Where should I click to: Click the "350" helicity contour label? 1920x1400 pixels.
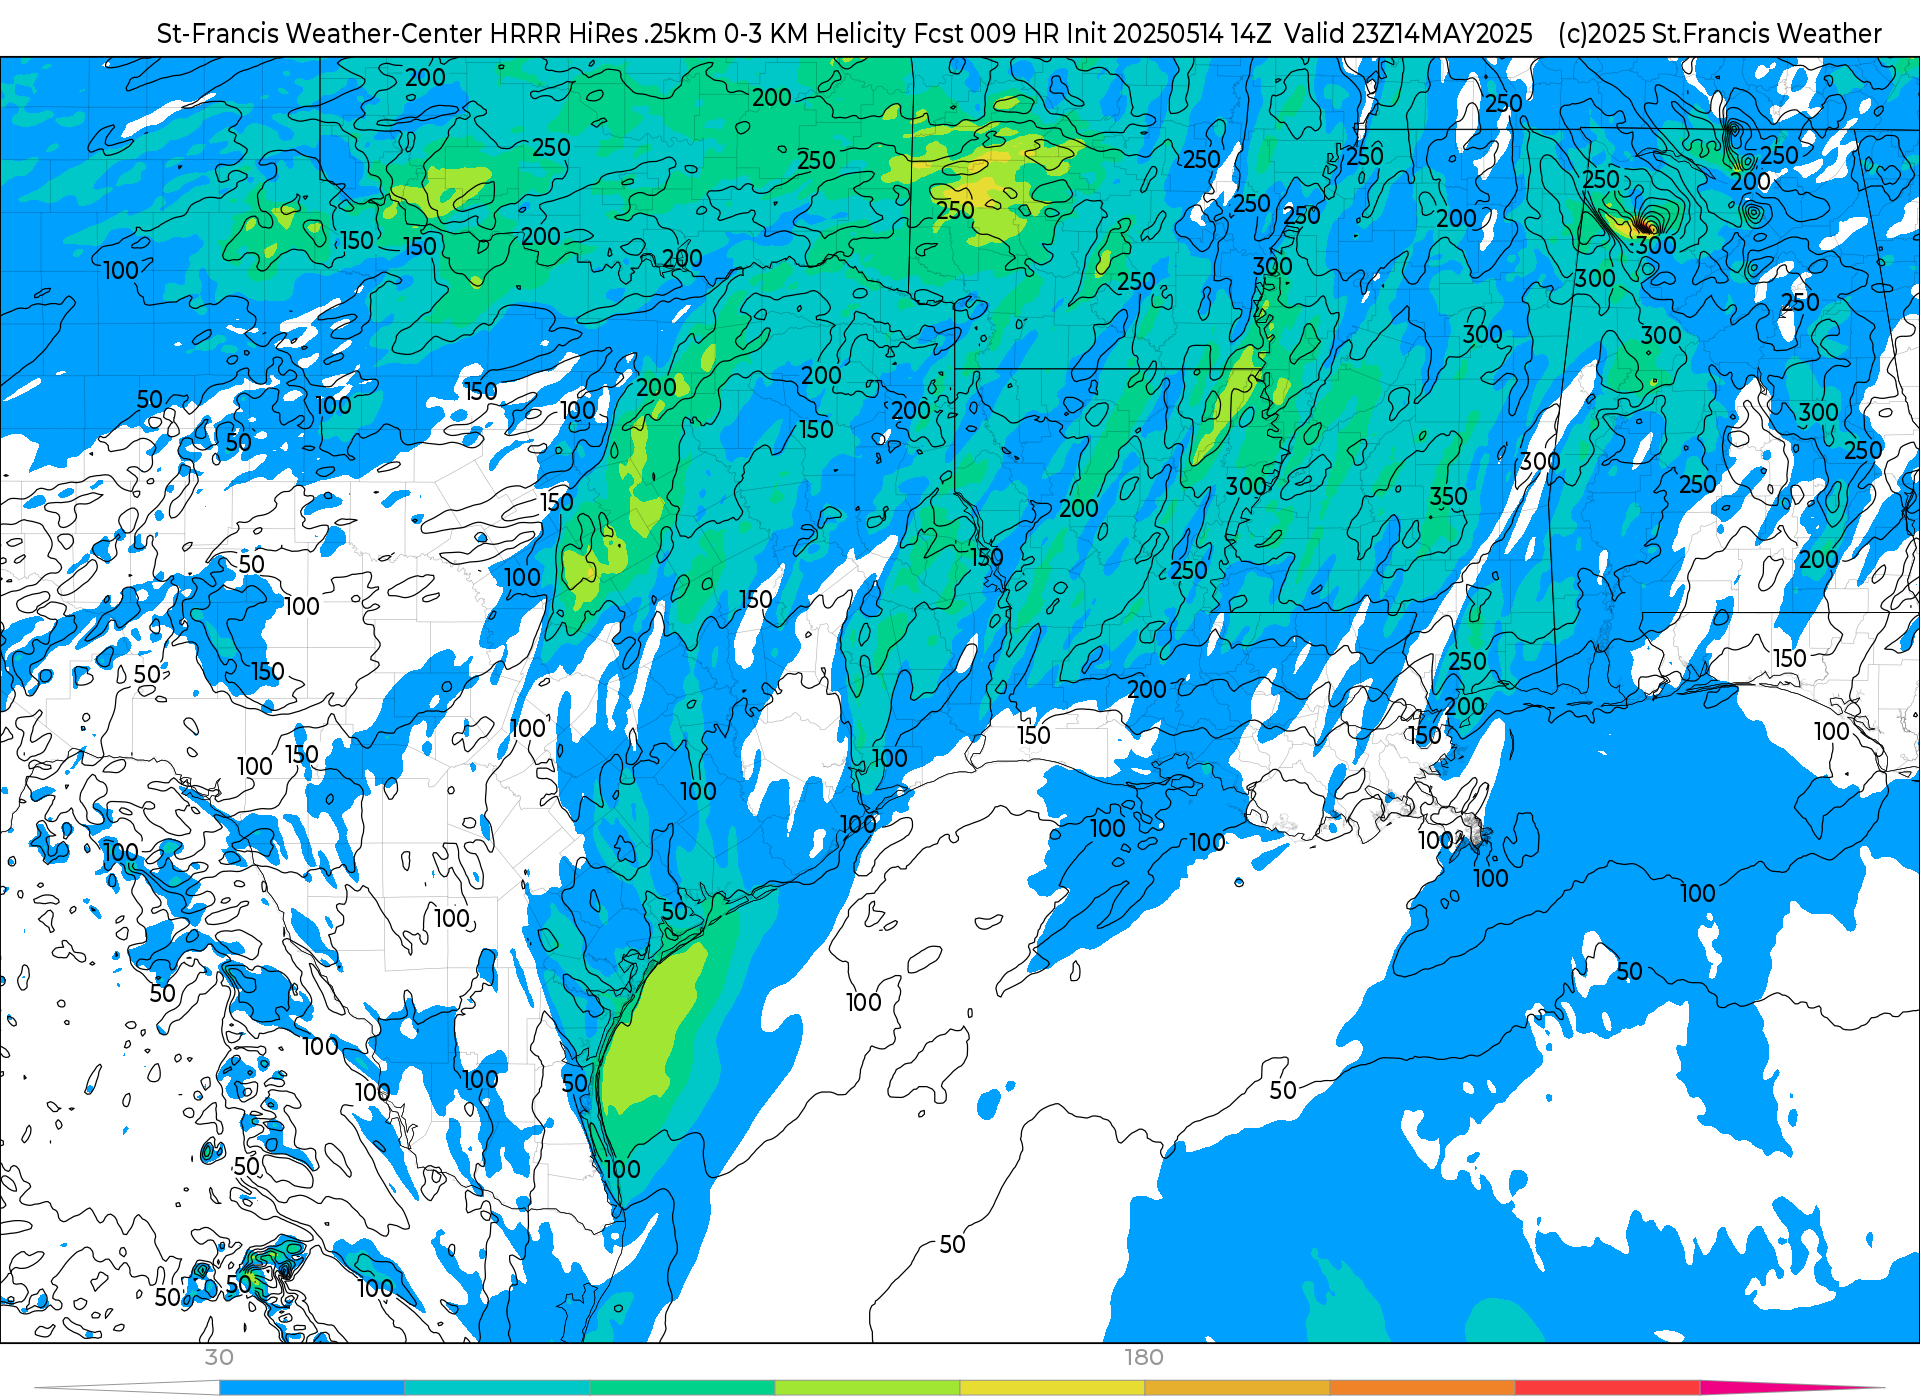point(1448,496)
